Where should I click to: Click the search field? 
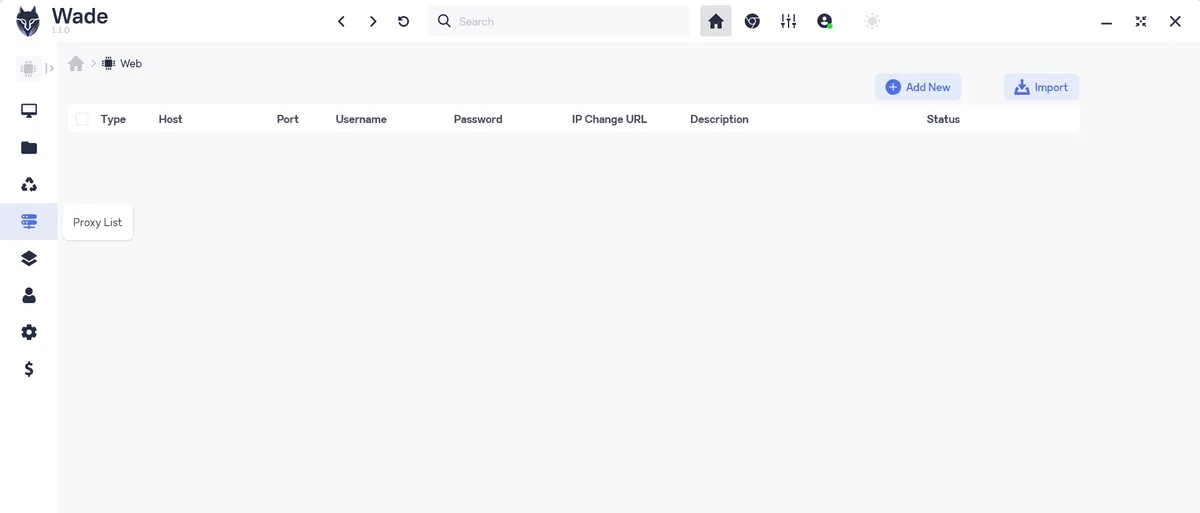tap(559, 21)
